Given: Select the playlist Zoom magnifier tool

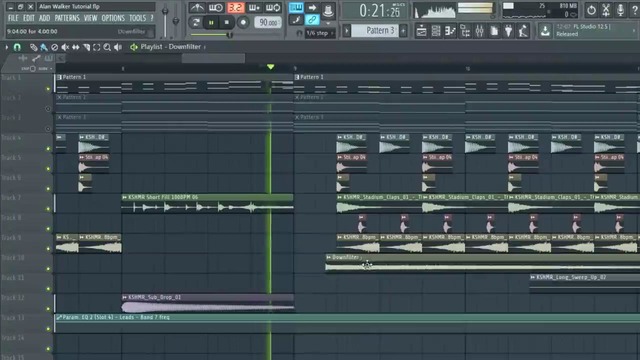Looking at the screenshot, I should point(107,47).
